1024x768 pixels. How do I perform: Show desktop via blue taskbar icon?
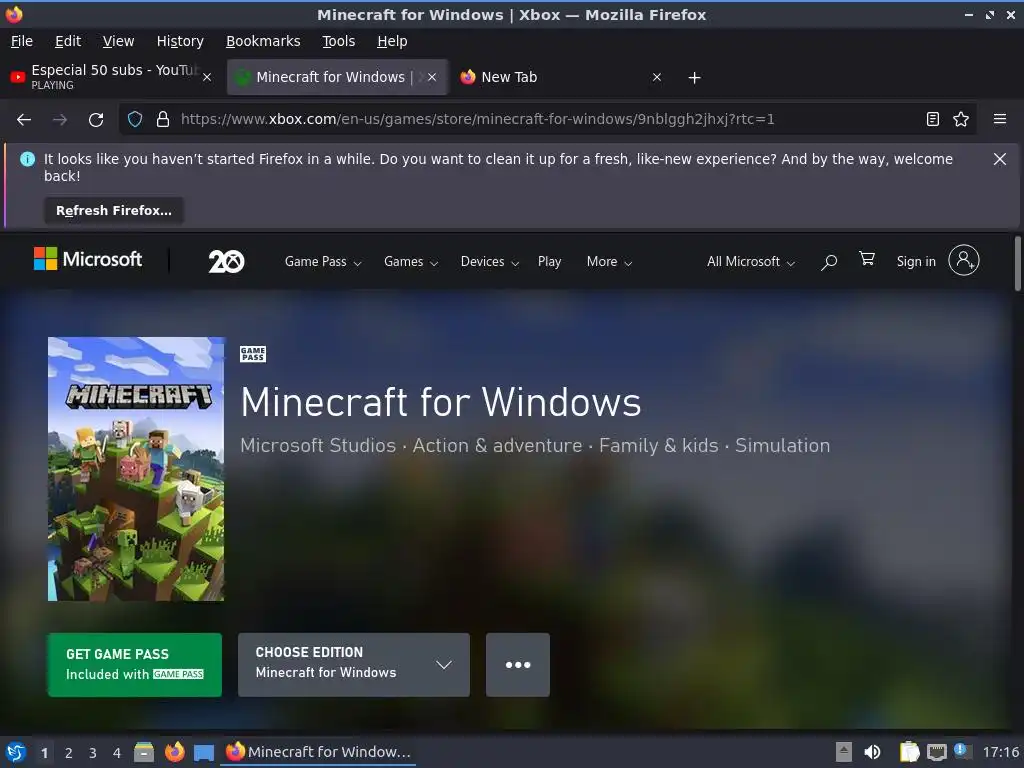pyautogui.click(x=204, y=753)
